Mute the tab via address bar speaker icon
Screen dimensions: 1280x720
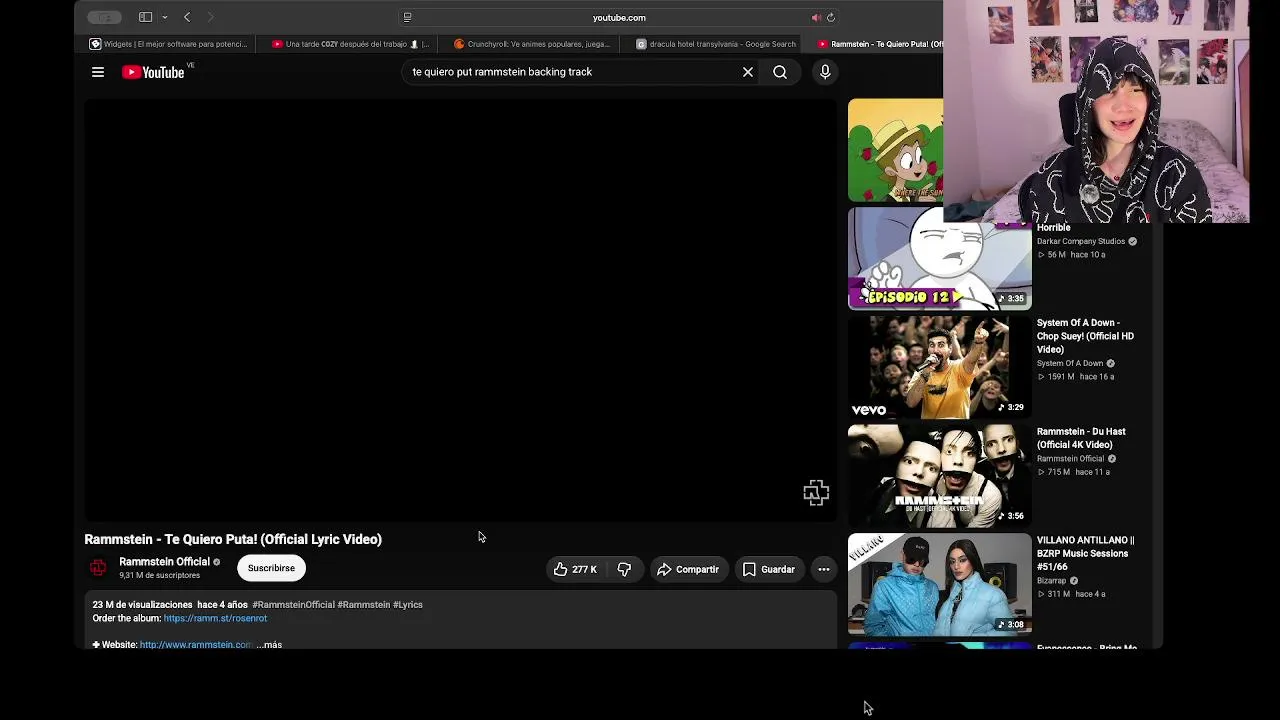coord(816,17)
